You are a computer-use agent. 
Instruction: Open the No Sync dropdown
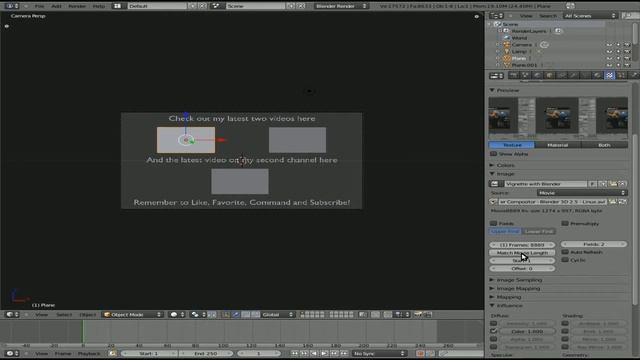[x=379, y=353]
